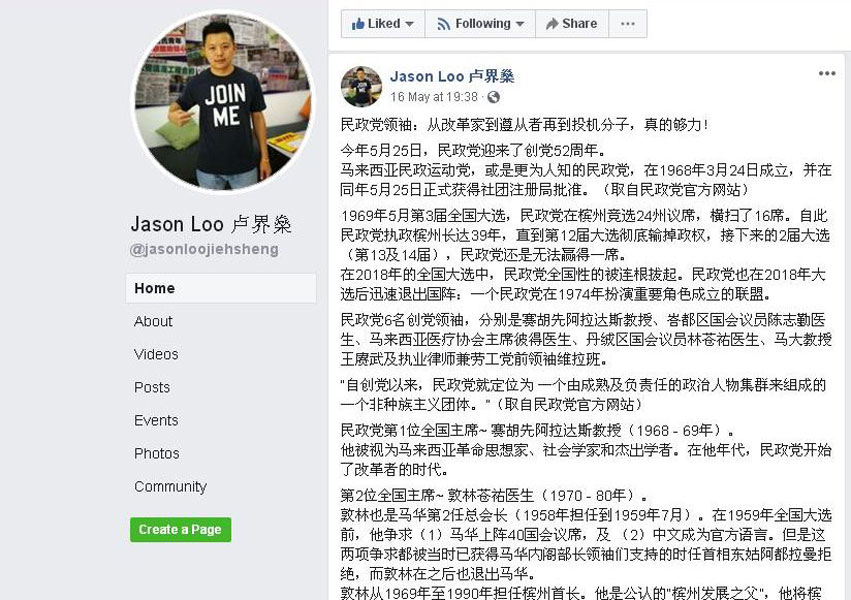Go to the Videos section
The image size is (851, 600).
pyautogui.click(x=156, y=354)
